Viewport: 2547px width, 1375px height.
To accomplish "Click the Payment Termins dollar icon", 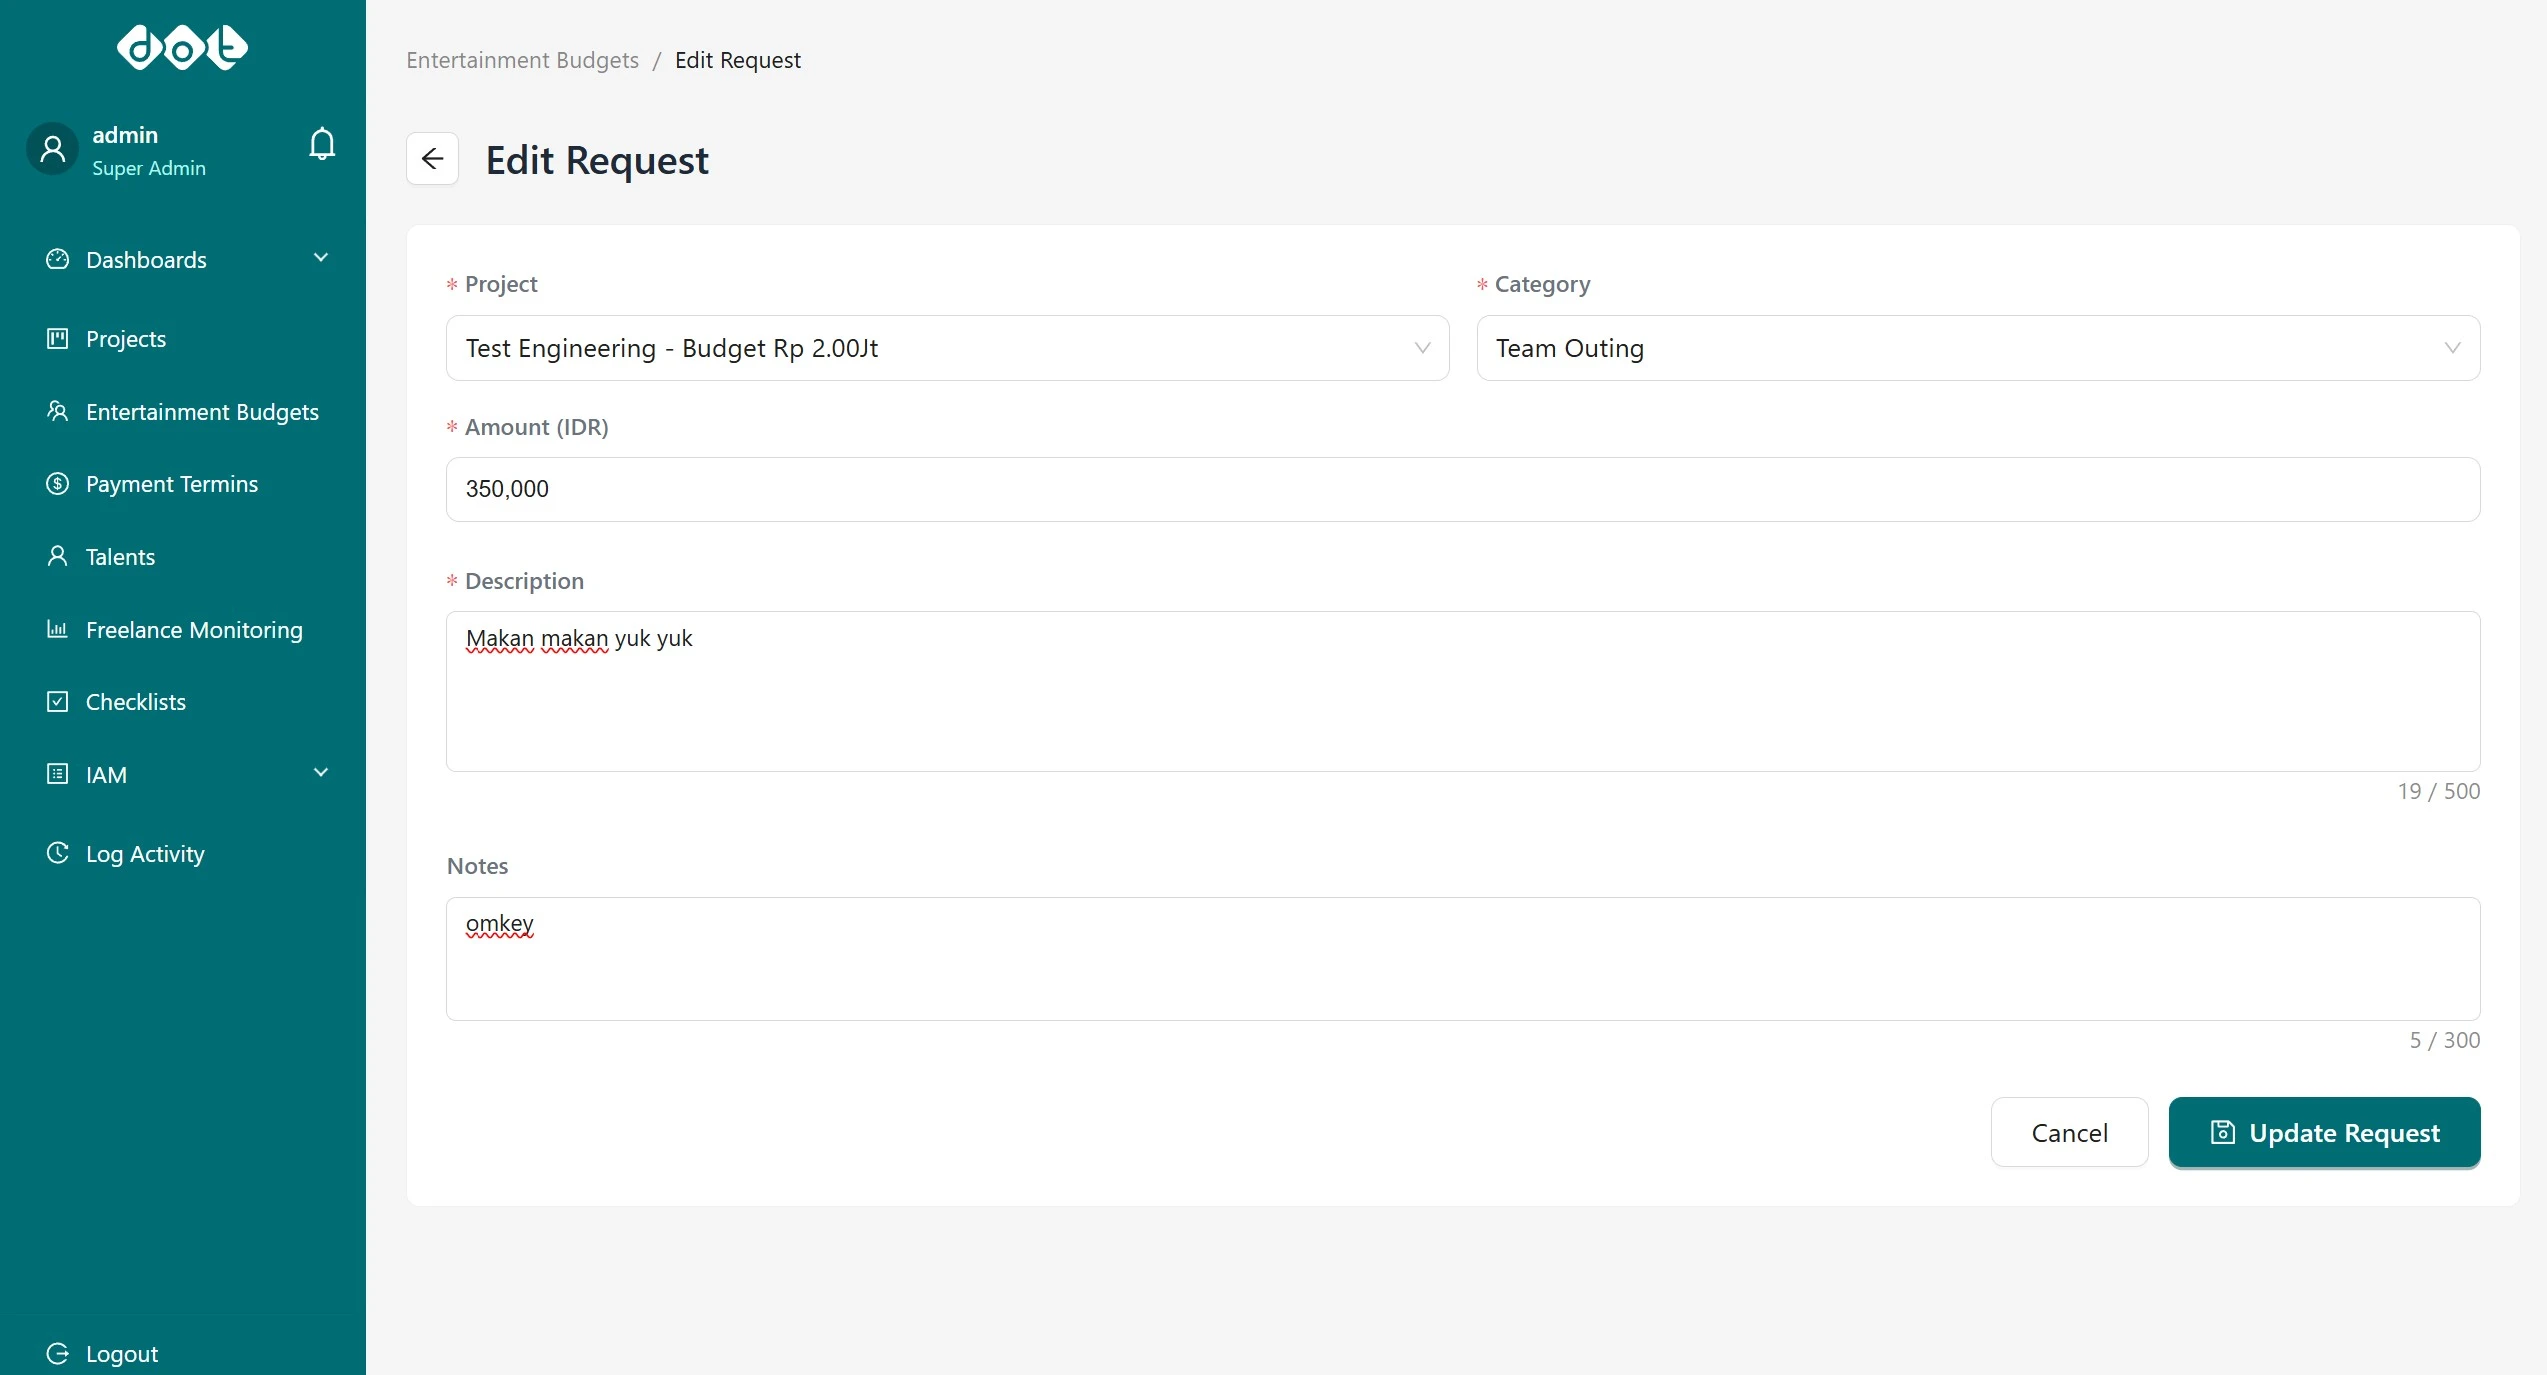I will point(58,484).
